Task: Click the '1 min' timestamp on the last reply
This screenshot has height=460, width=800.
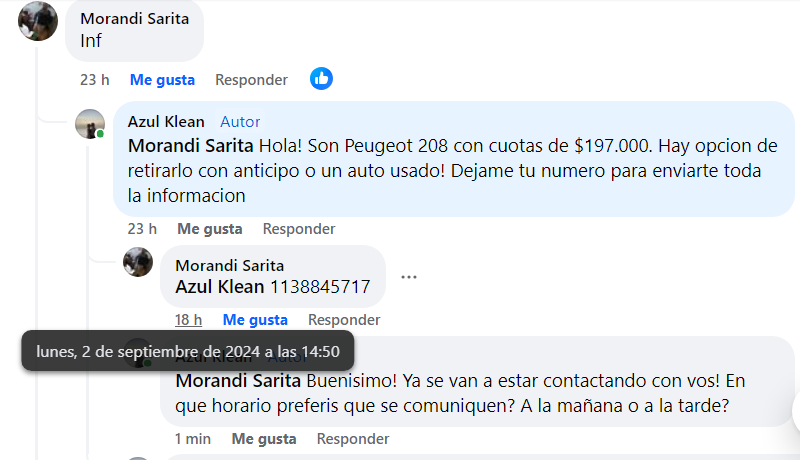Action: coord(193,439)
